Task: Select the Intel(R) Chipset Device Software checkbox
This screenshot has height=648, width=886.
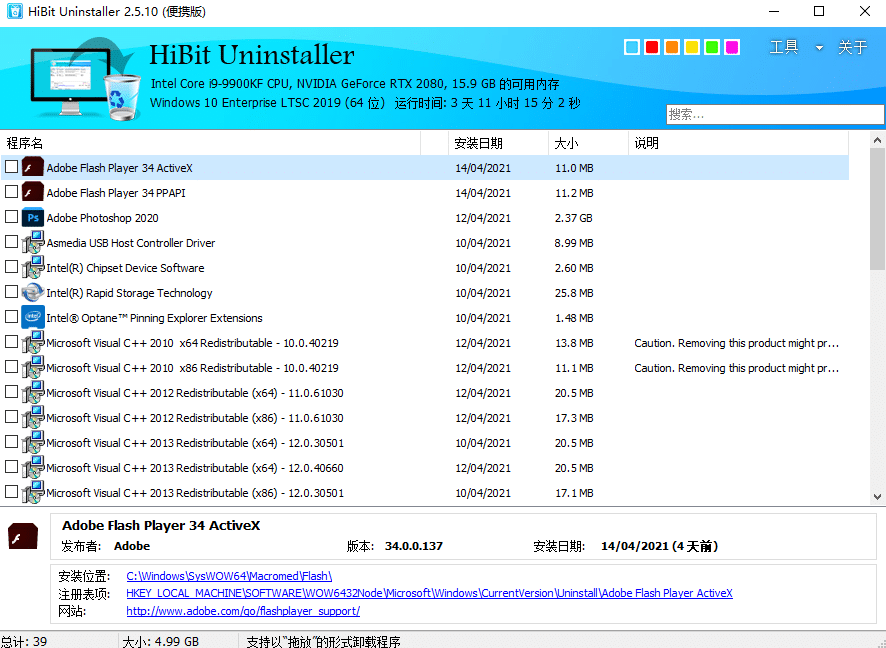Action: [x=11, y=266]
